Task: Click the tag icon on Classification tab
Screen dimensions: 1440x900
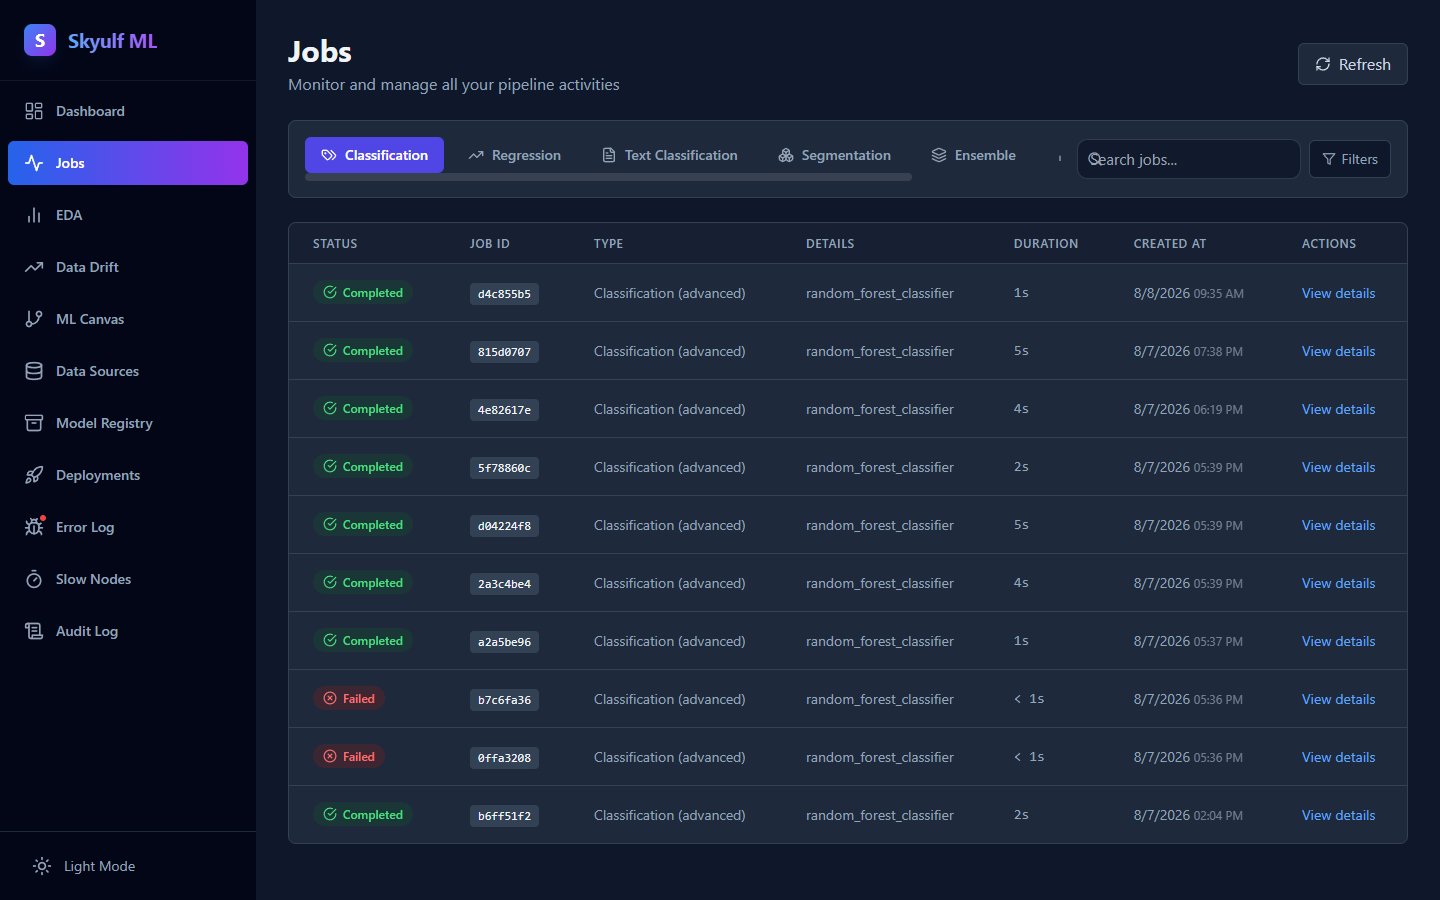Action: (329, 155)
